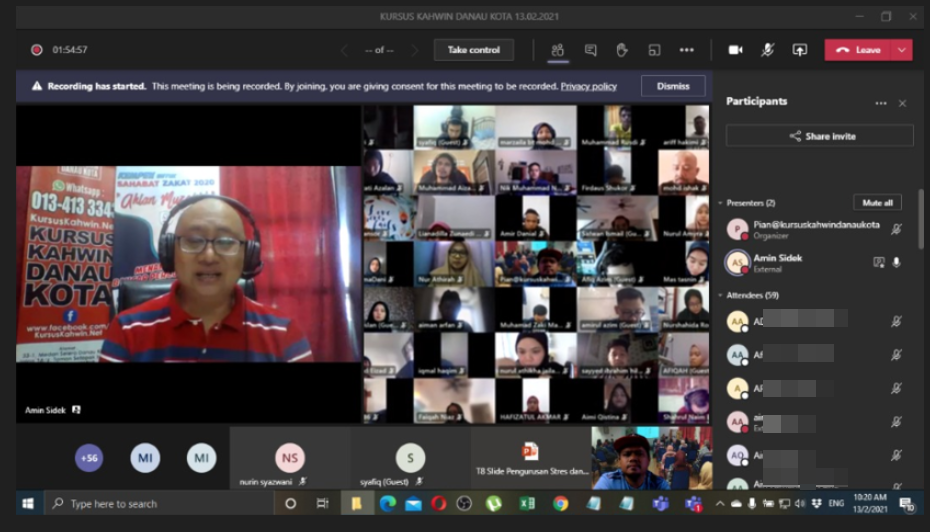
Task: Open More actions ellipsis in meeting toolbar
Action: point(686,50)
